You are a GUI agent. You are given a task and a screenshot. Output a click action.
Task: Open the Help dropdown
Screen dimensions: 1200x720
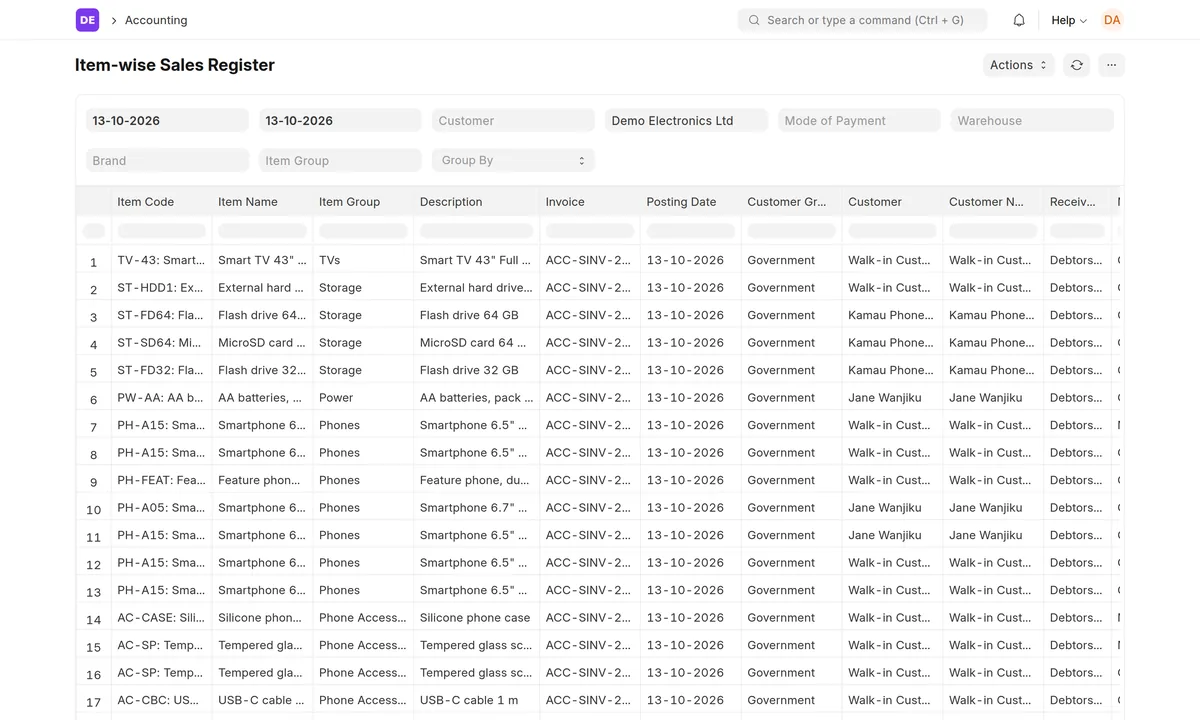[x=1069, y=20]
